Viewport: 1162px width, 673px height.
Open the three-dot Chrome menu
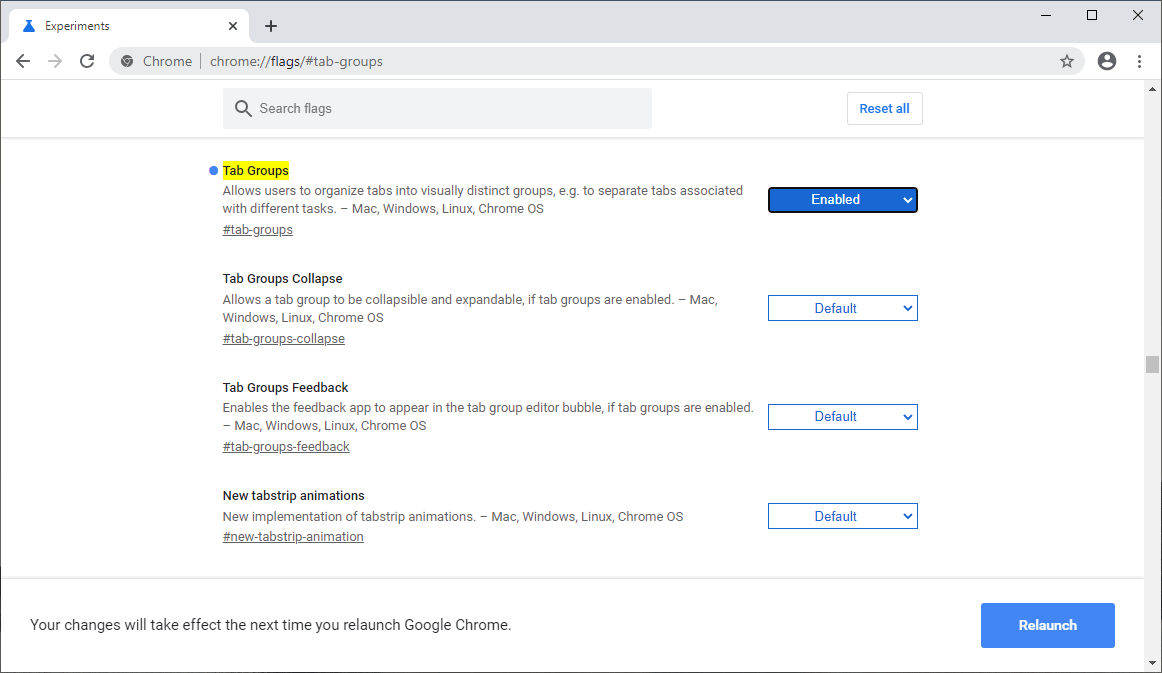[x=1140, y=61]
